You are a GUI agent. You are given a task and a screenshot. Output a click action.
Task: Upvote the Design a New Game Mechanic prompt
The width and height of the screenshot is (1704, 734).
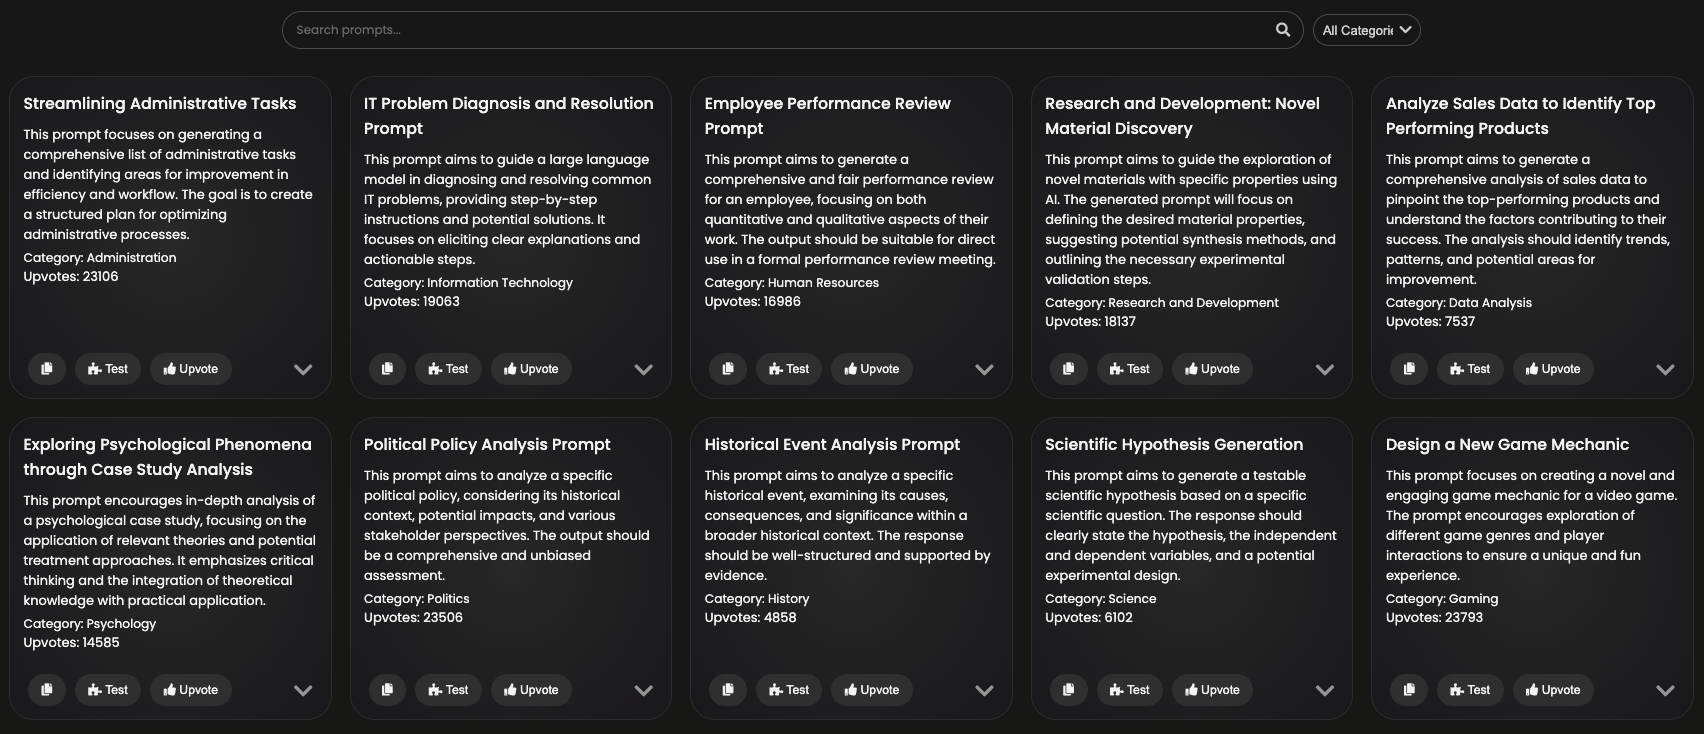[x=1553, y=690]
